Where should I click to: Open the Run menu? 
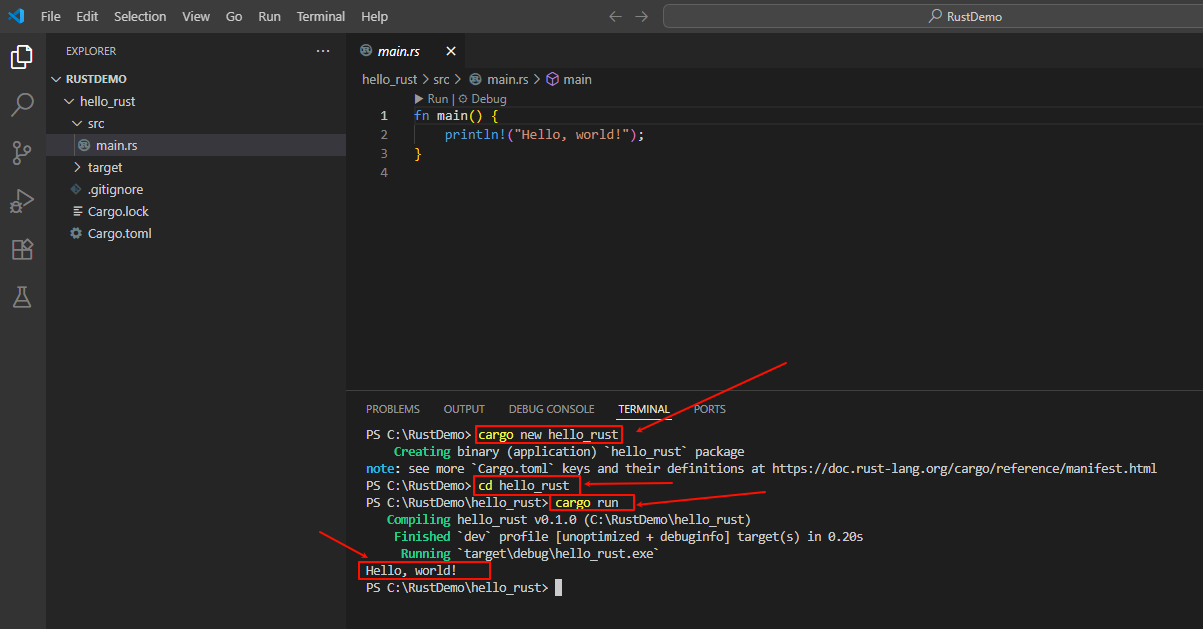(269, 16)
